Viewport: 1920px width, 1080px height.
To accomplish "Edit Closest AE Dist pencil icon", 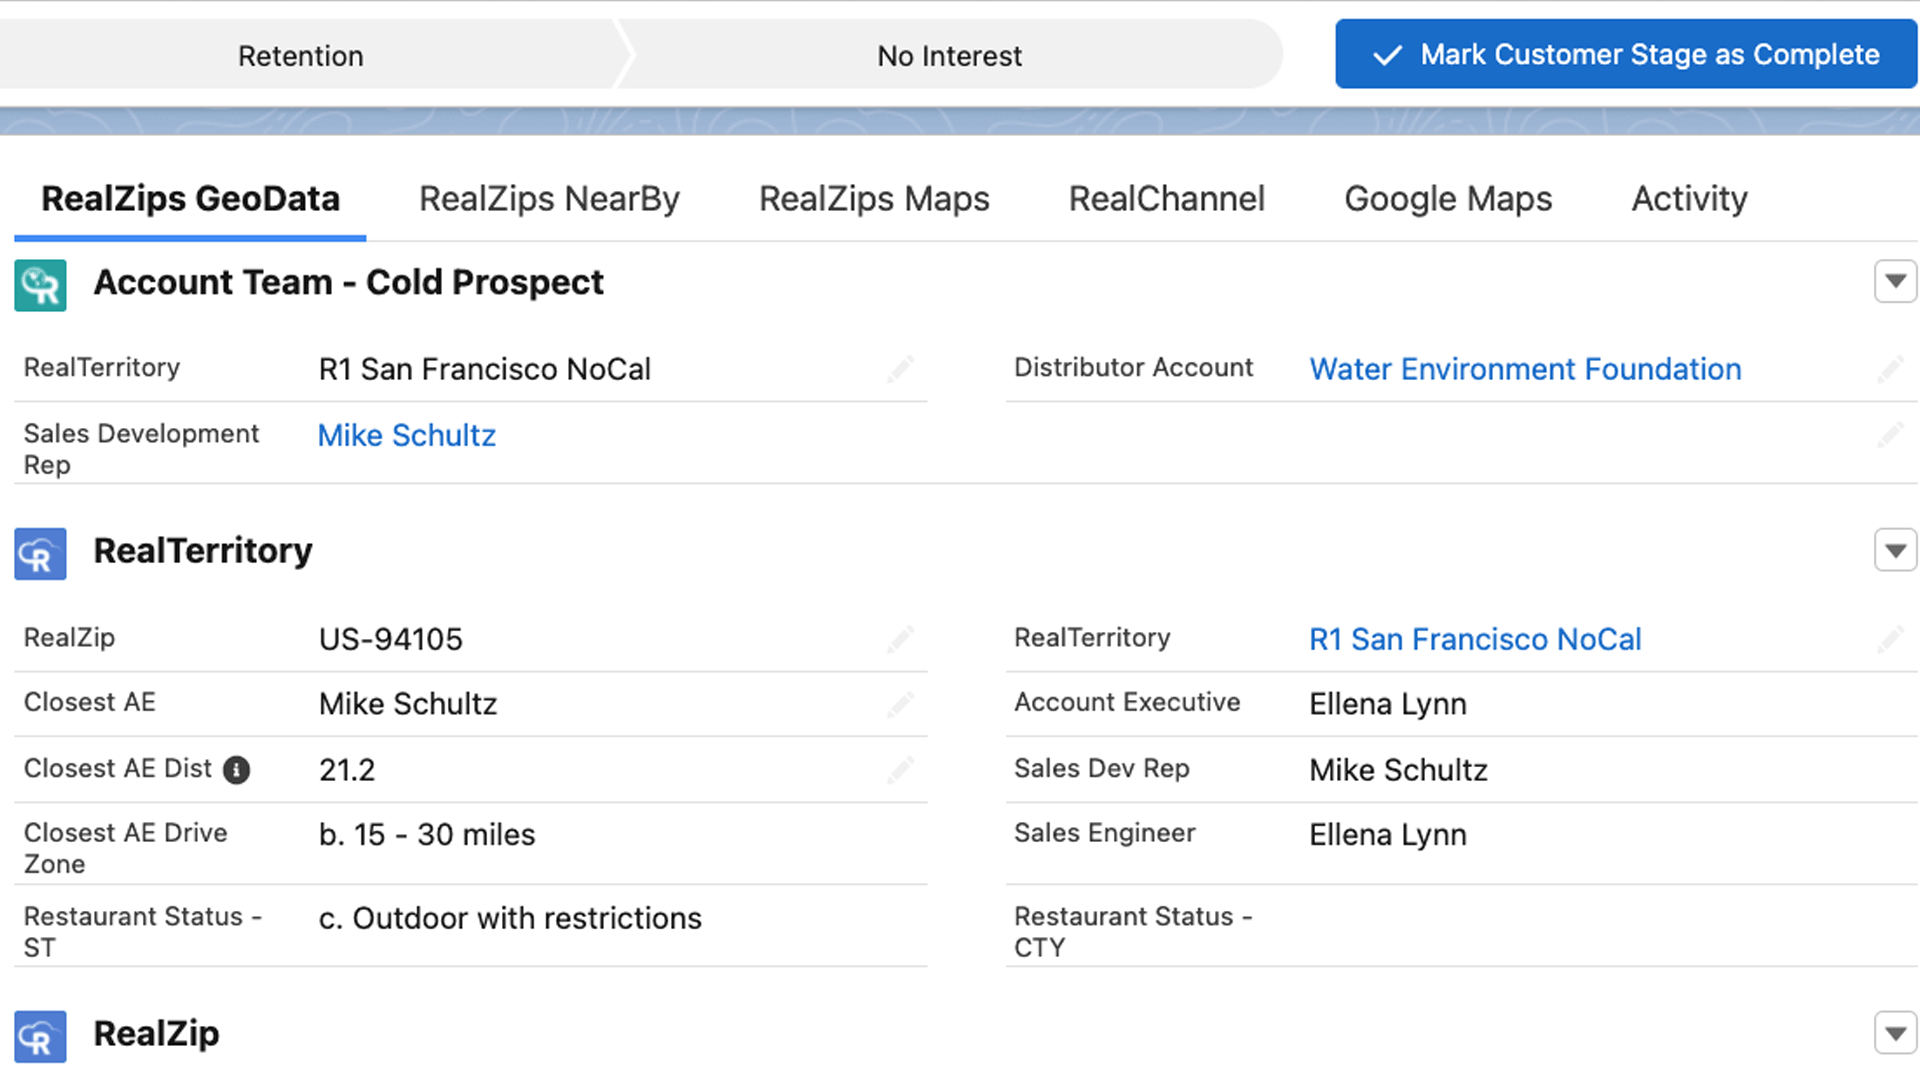I will 900,770.
